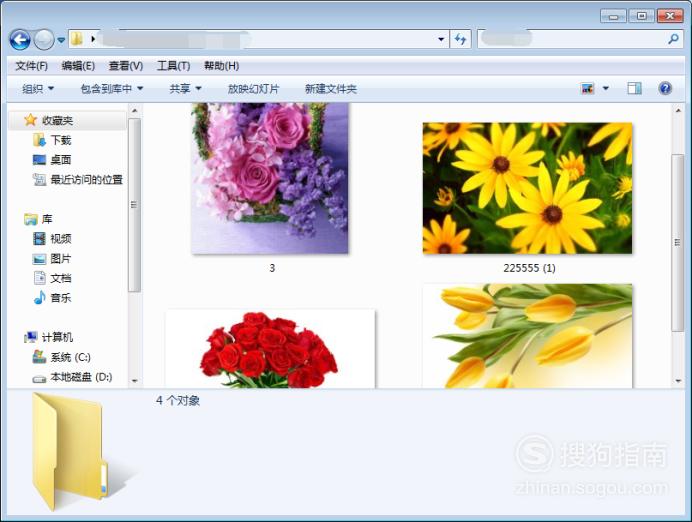Click the change view icon
Screen dimensions: 692x522
coord(587,88)
